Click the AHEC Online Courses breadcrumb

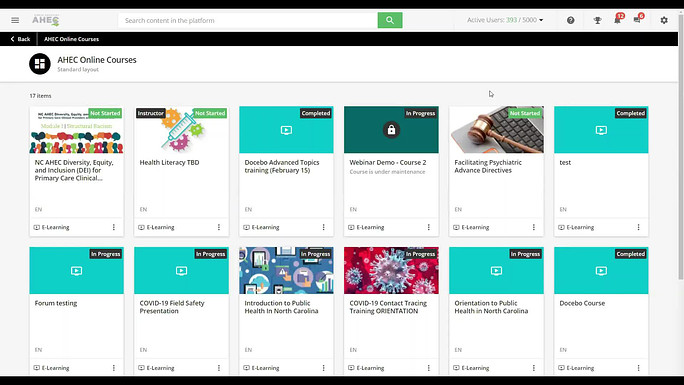click(72, 39)
